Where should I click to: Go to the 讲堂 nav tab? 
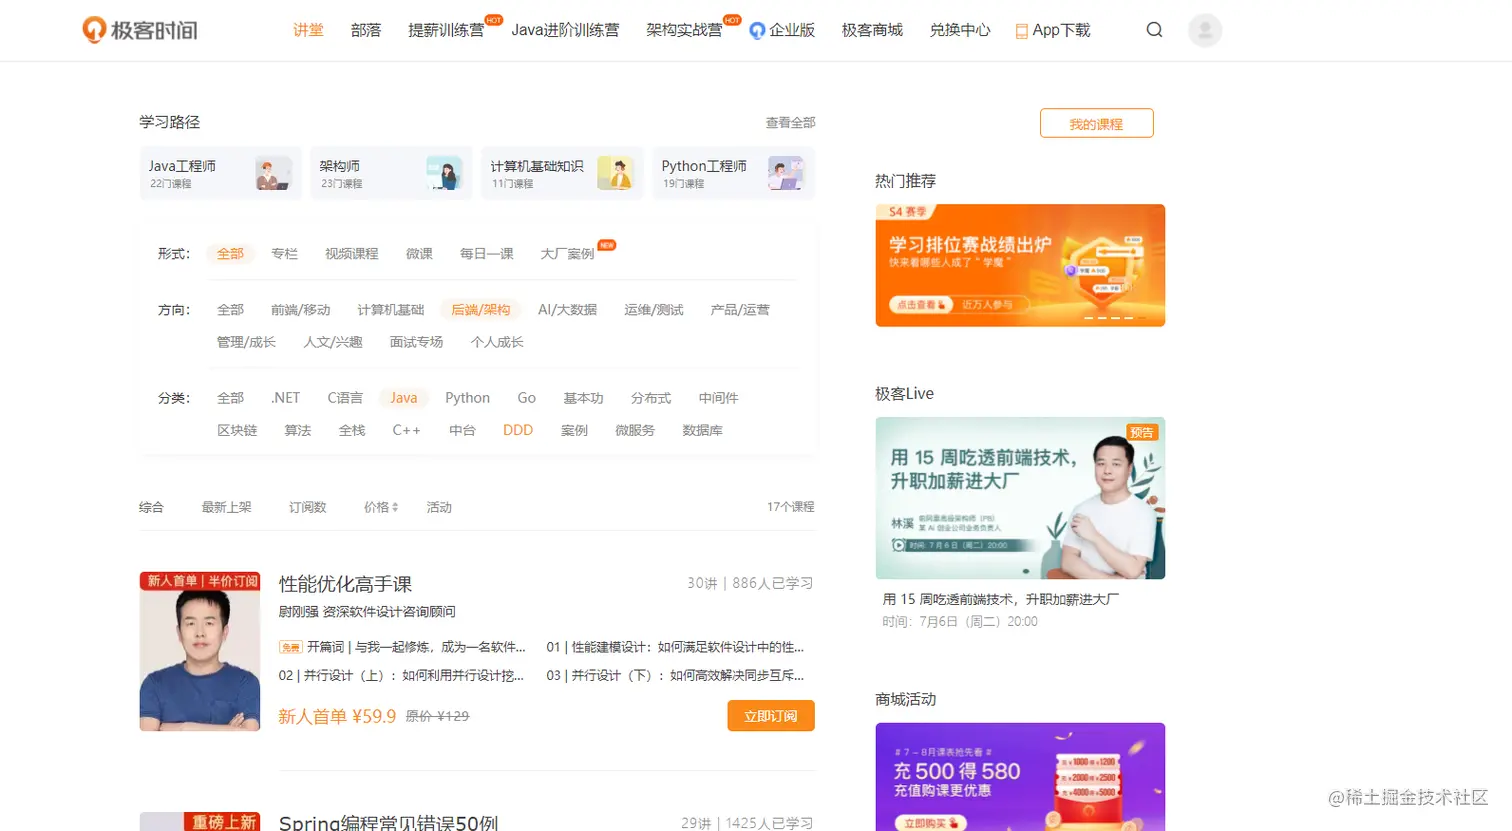(x=308, y=30)
